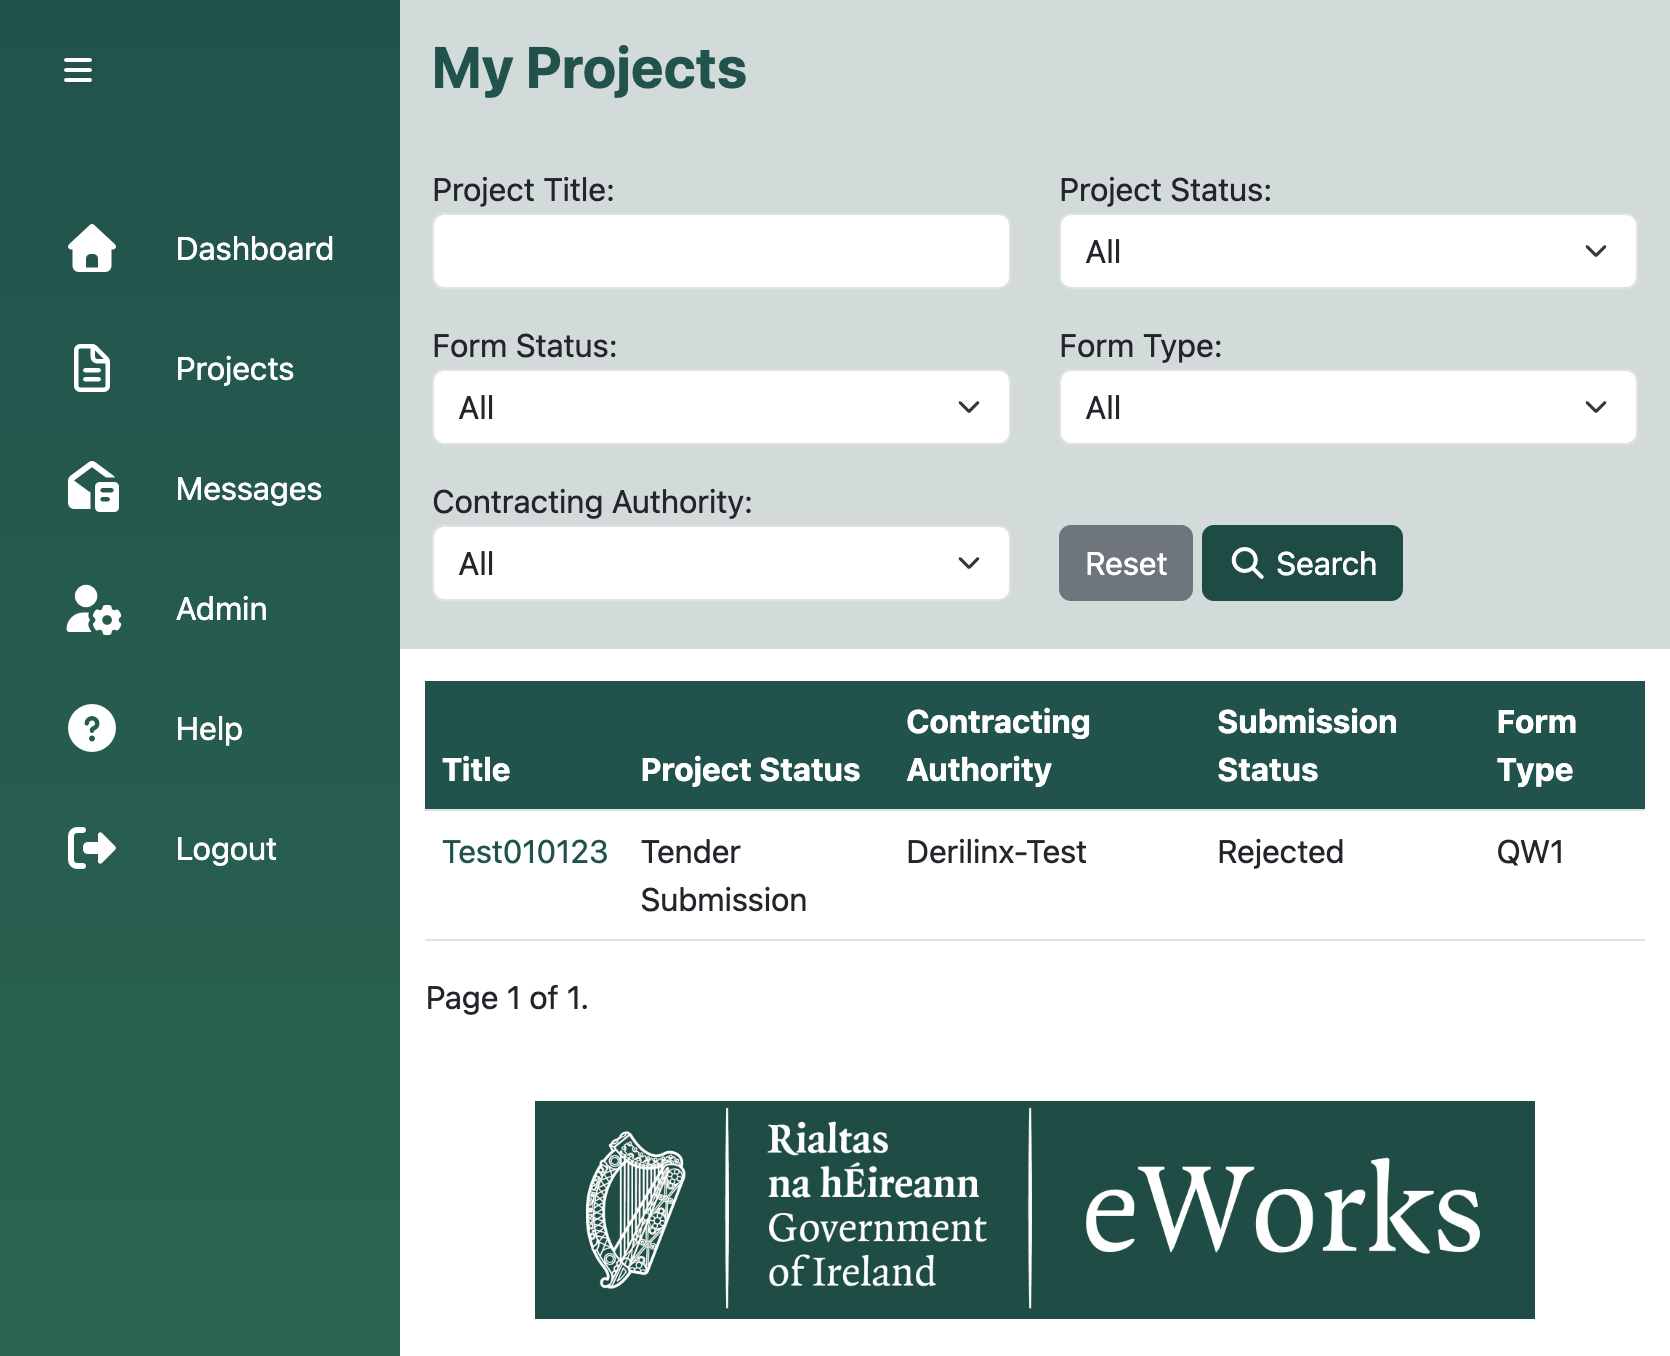This screenshot has width=1670, height=1356.
Task: Toggle the hamburger menu icon
Action: coord(78,70)
